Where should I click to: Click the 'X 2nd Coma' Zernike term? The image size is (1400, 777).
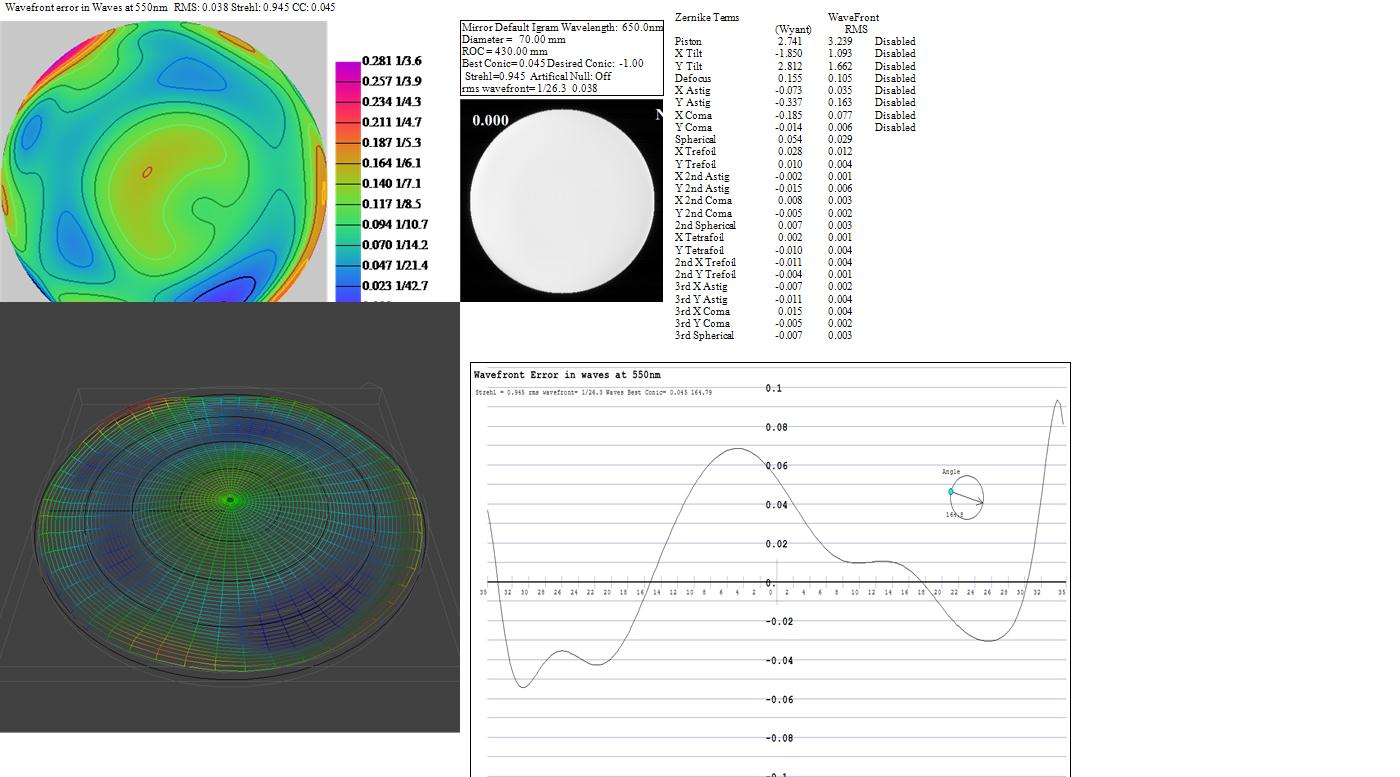[703, 201]
